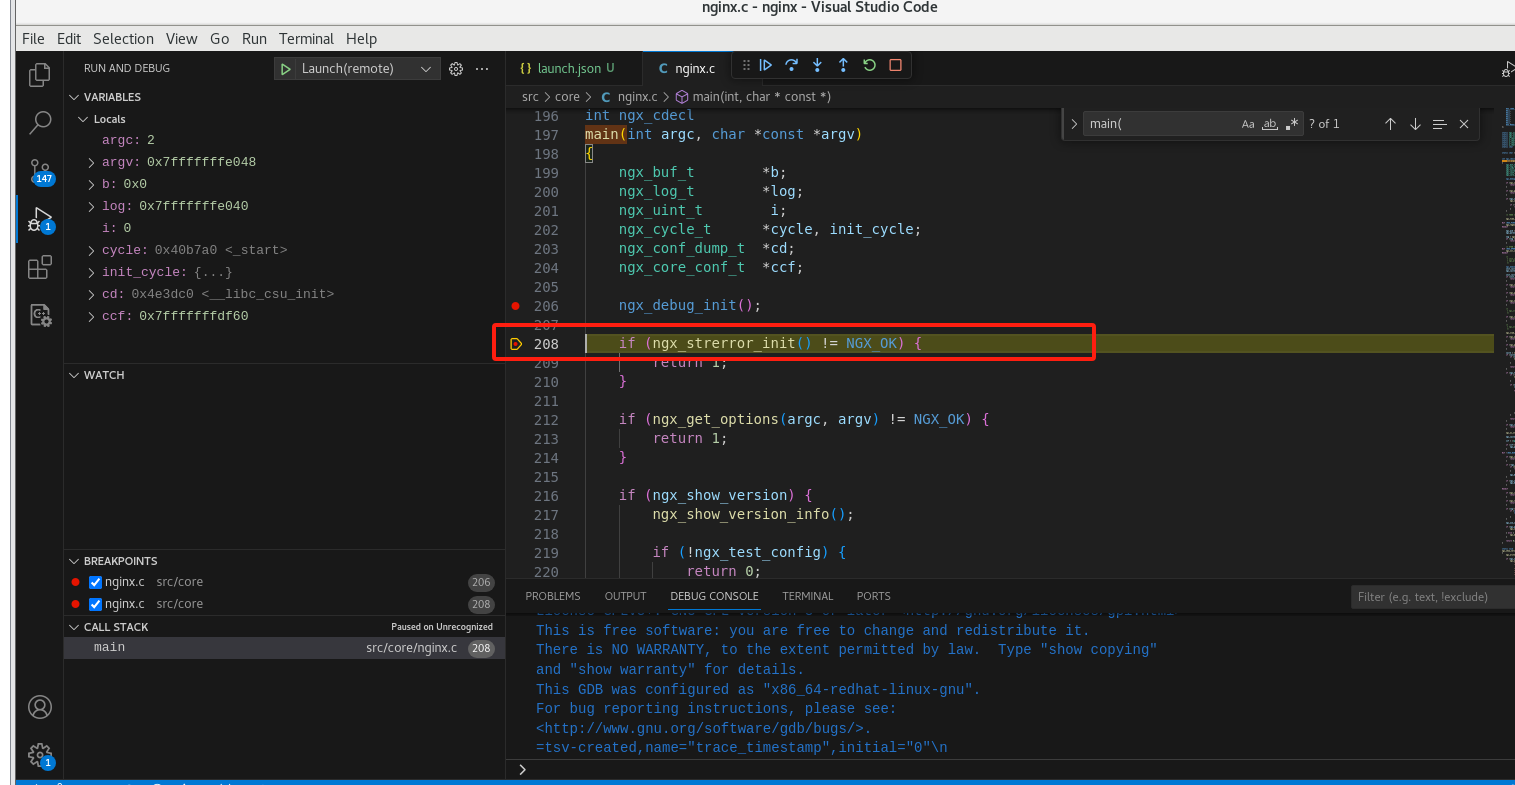Close the find widget
The image size is (1515, 785).
tap(1464, 124)
